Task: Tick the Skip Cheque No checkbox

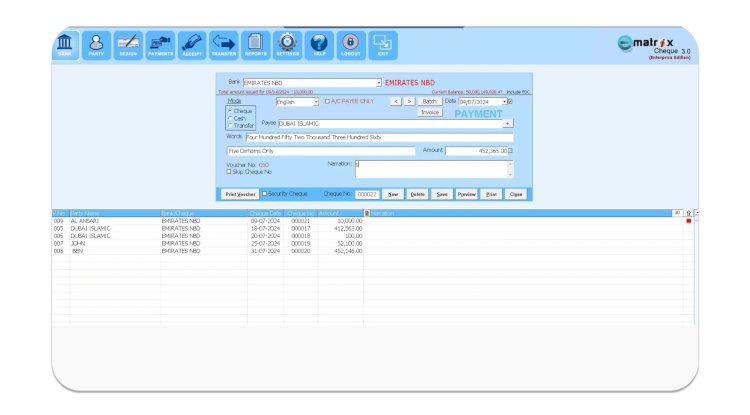Action: pos(229,172)
